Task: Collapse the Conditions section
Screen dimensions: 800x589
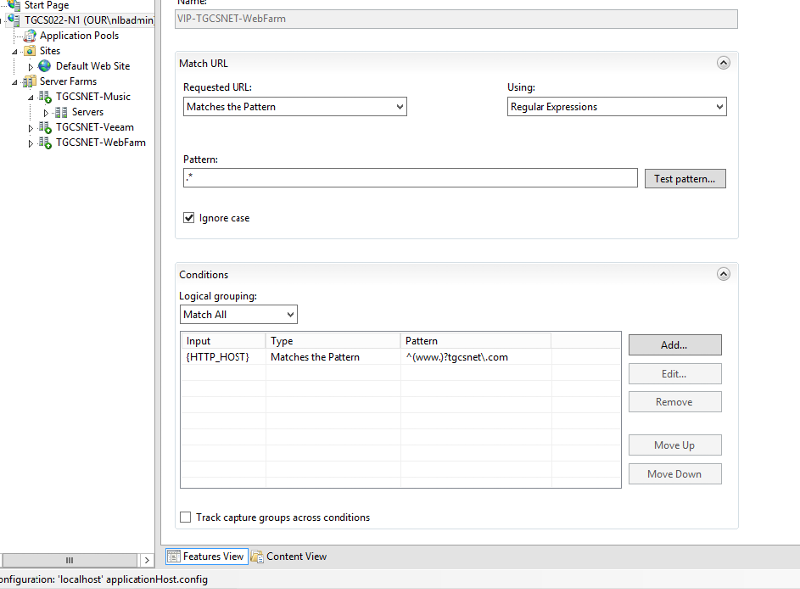Action: (x=723, y=274)
